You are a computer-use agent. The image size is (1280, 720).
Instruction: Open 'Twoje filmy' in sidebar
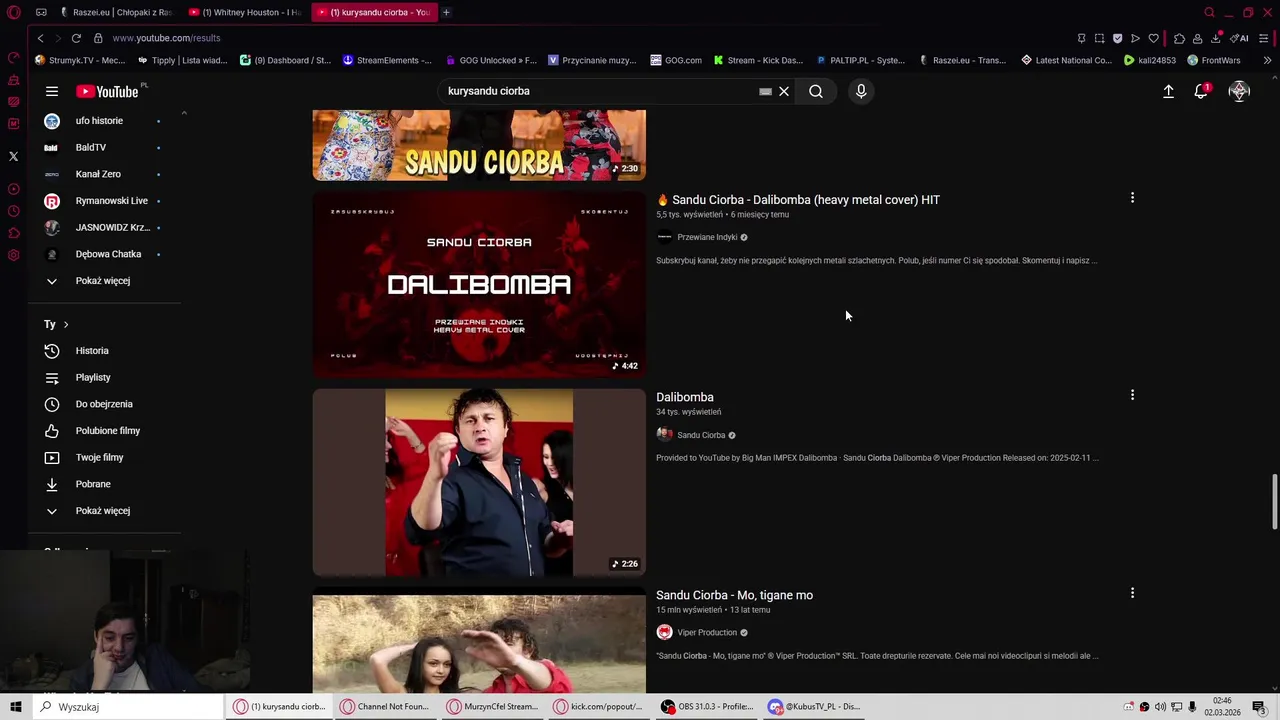100,457
